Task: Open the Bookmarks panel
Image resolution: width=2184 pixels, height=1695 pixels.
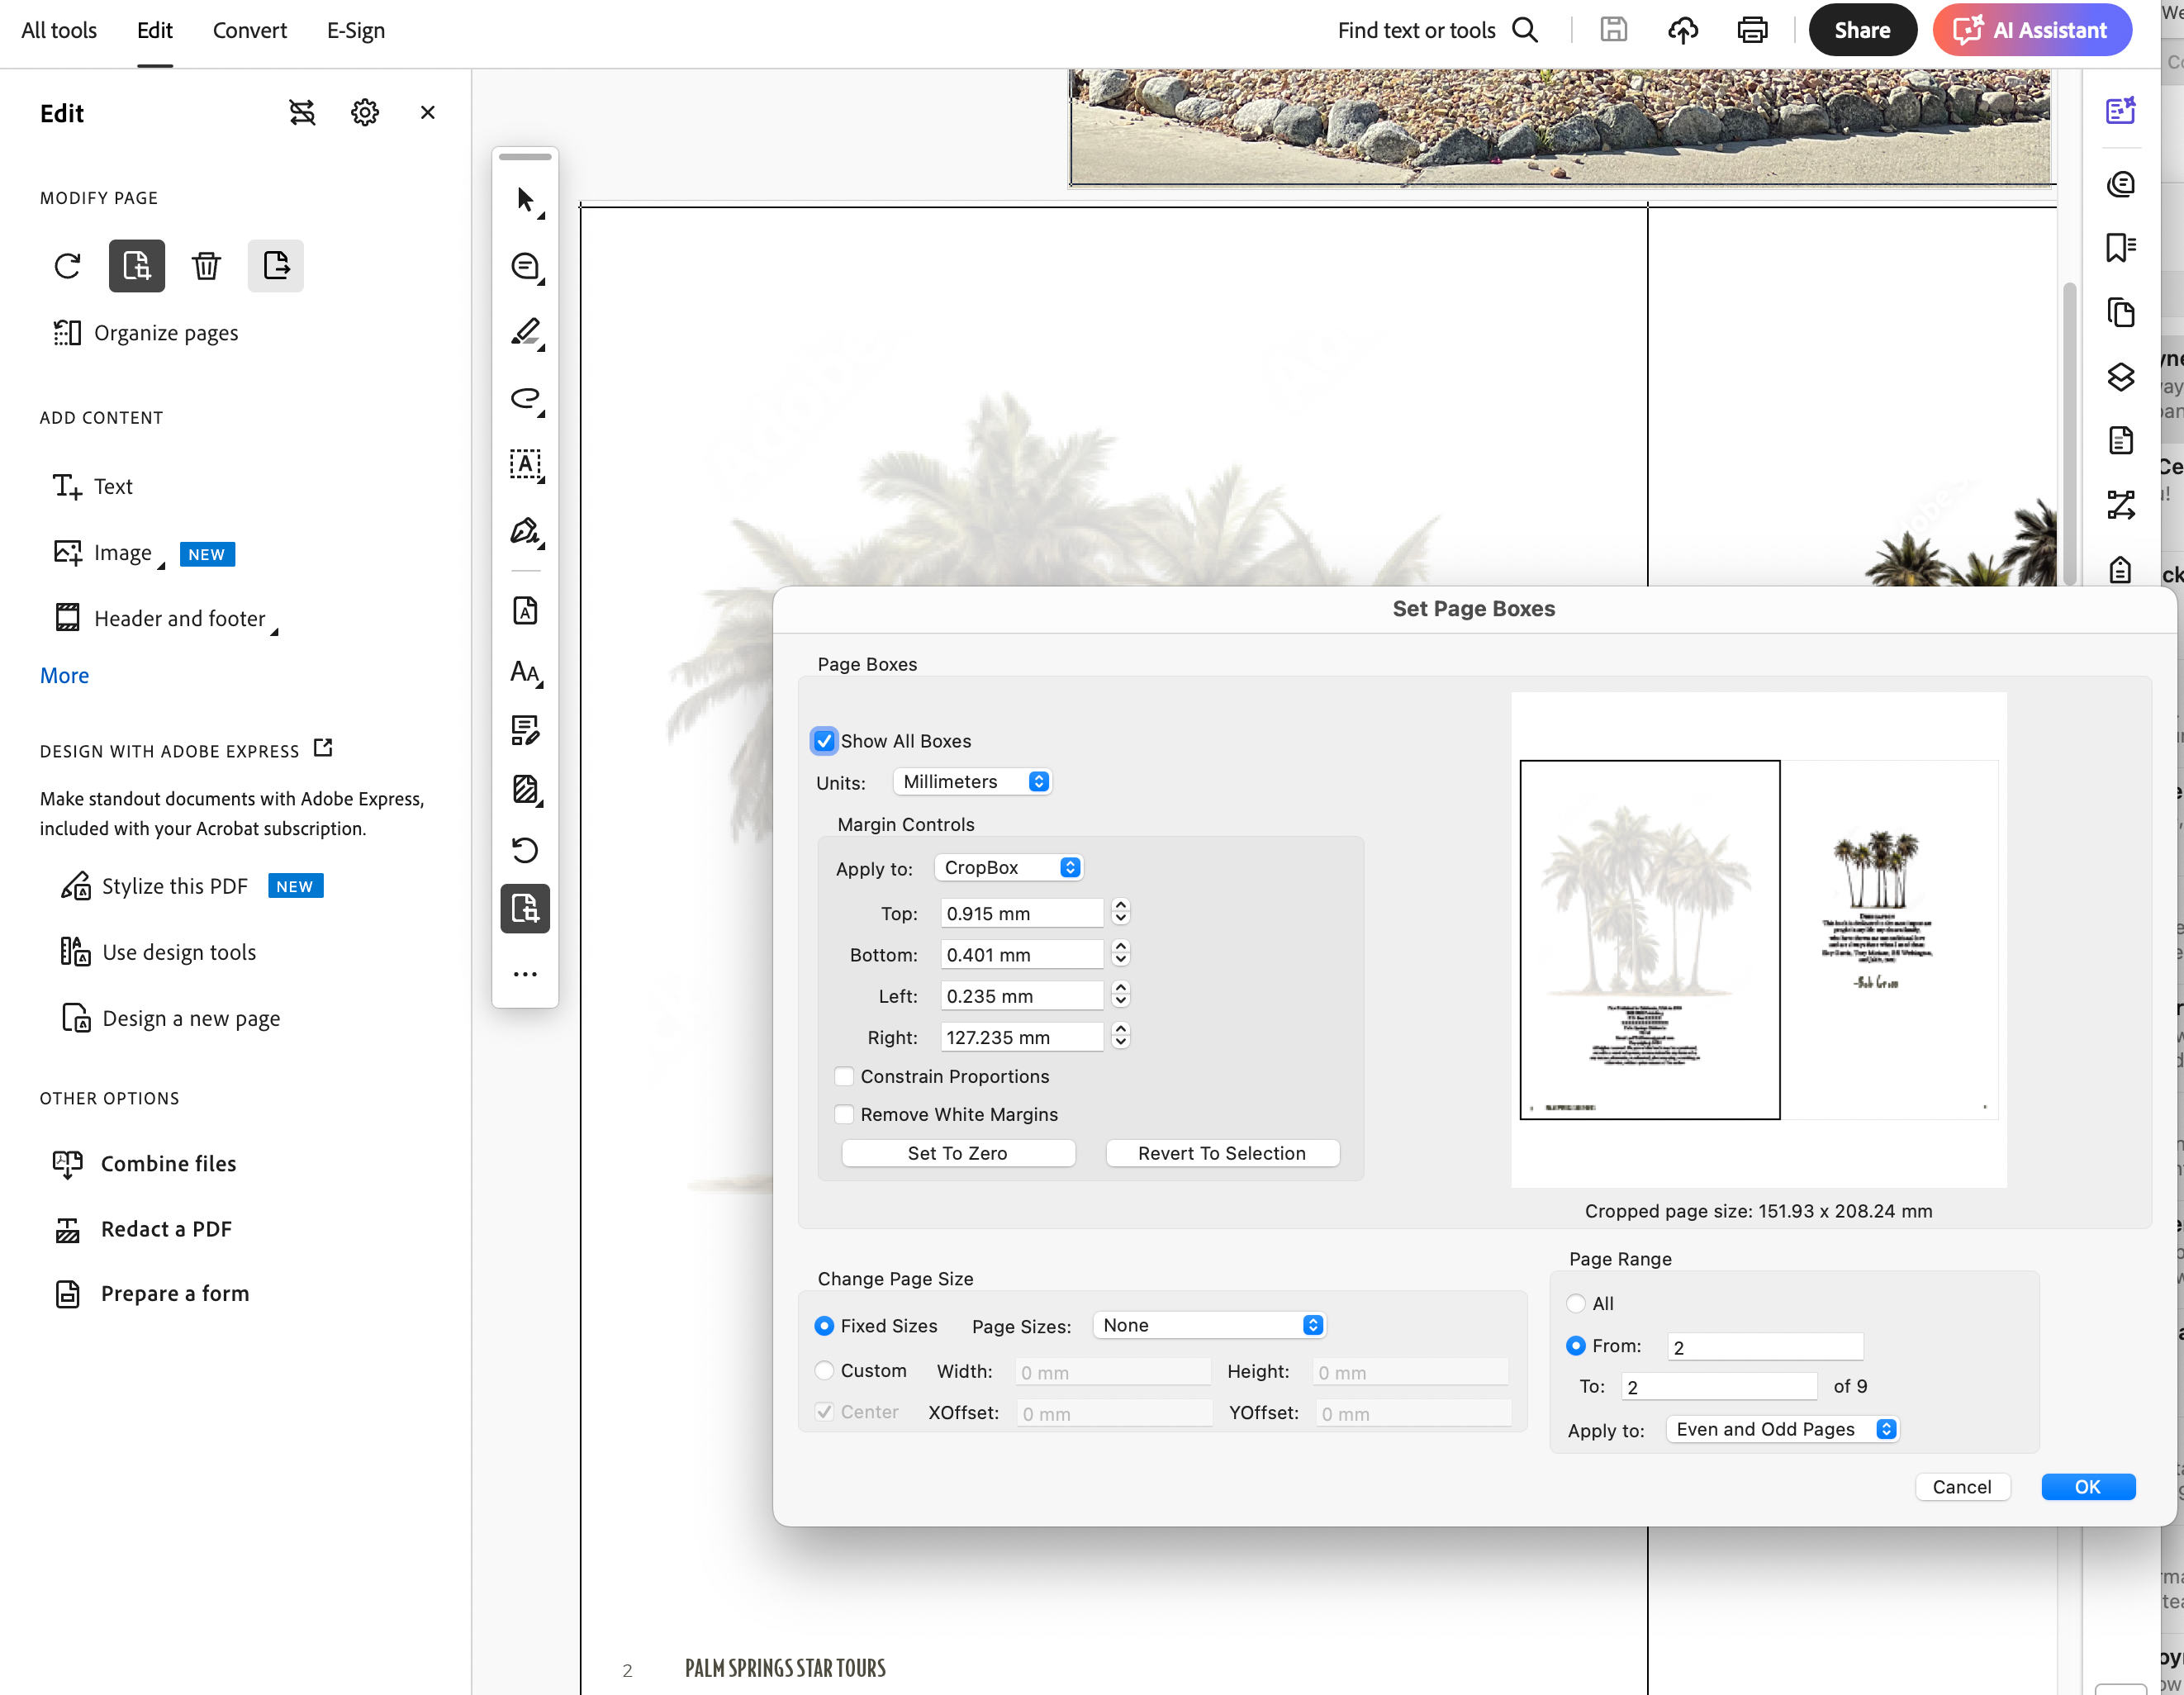Action: click(x=2120, y=247)
